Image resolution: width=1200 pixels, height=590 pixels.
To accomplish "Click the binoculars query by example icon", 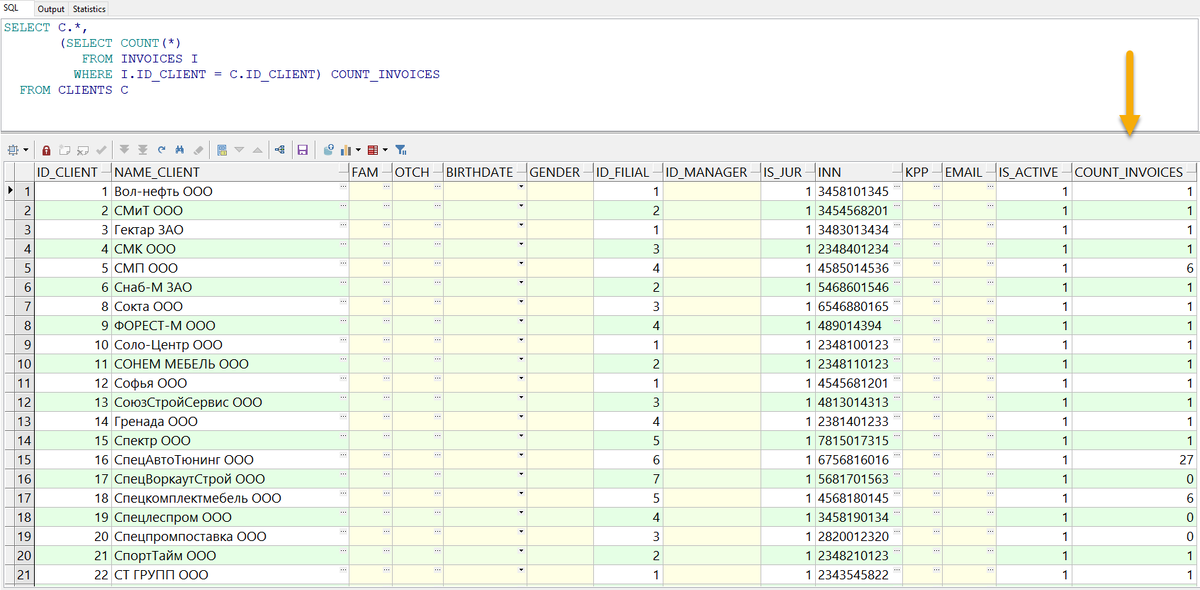I will click(179, 150).
